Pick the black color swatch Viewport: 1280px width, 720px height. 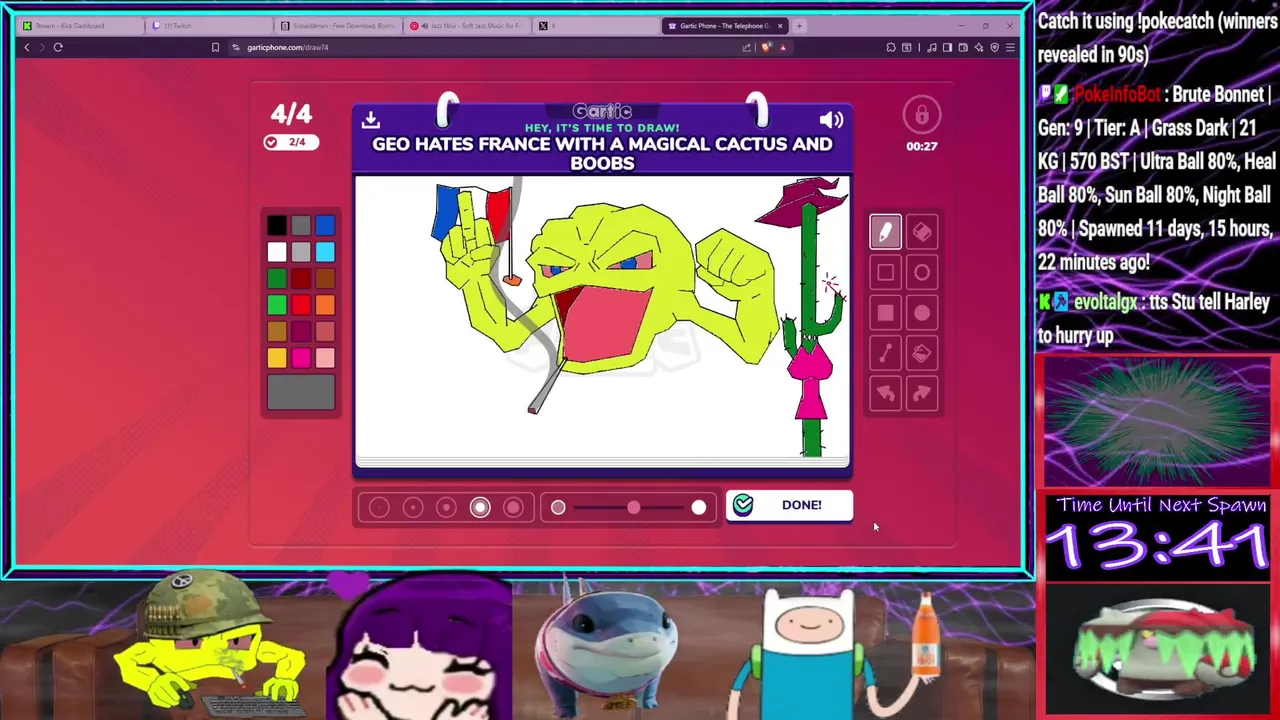[277, 226]
